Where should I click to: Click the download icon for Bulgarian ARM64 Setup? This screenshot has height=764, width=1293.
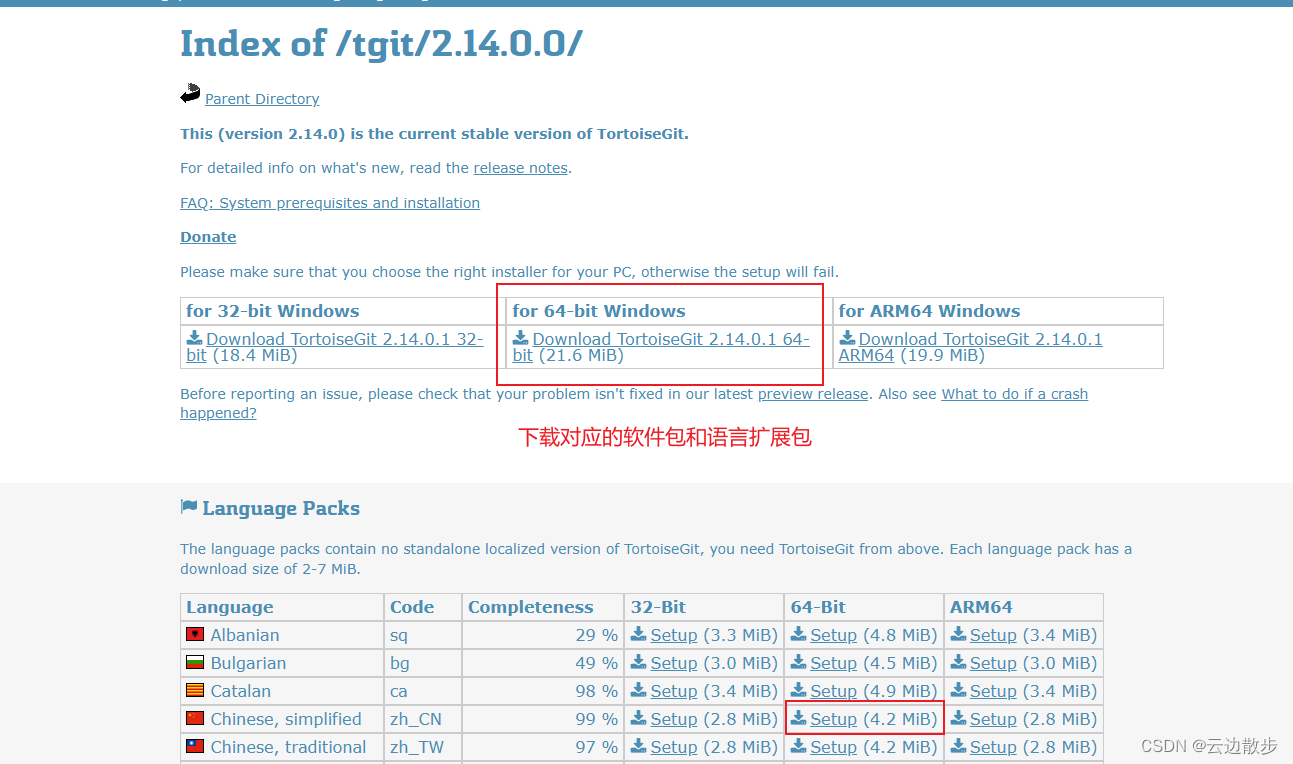[x=958, y=662]
